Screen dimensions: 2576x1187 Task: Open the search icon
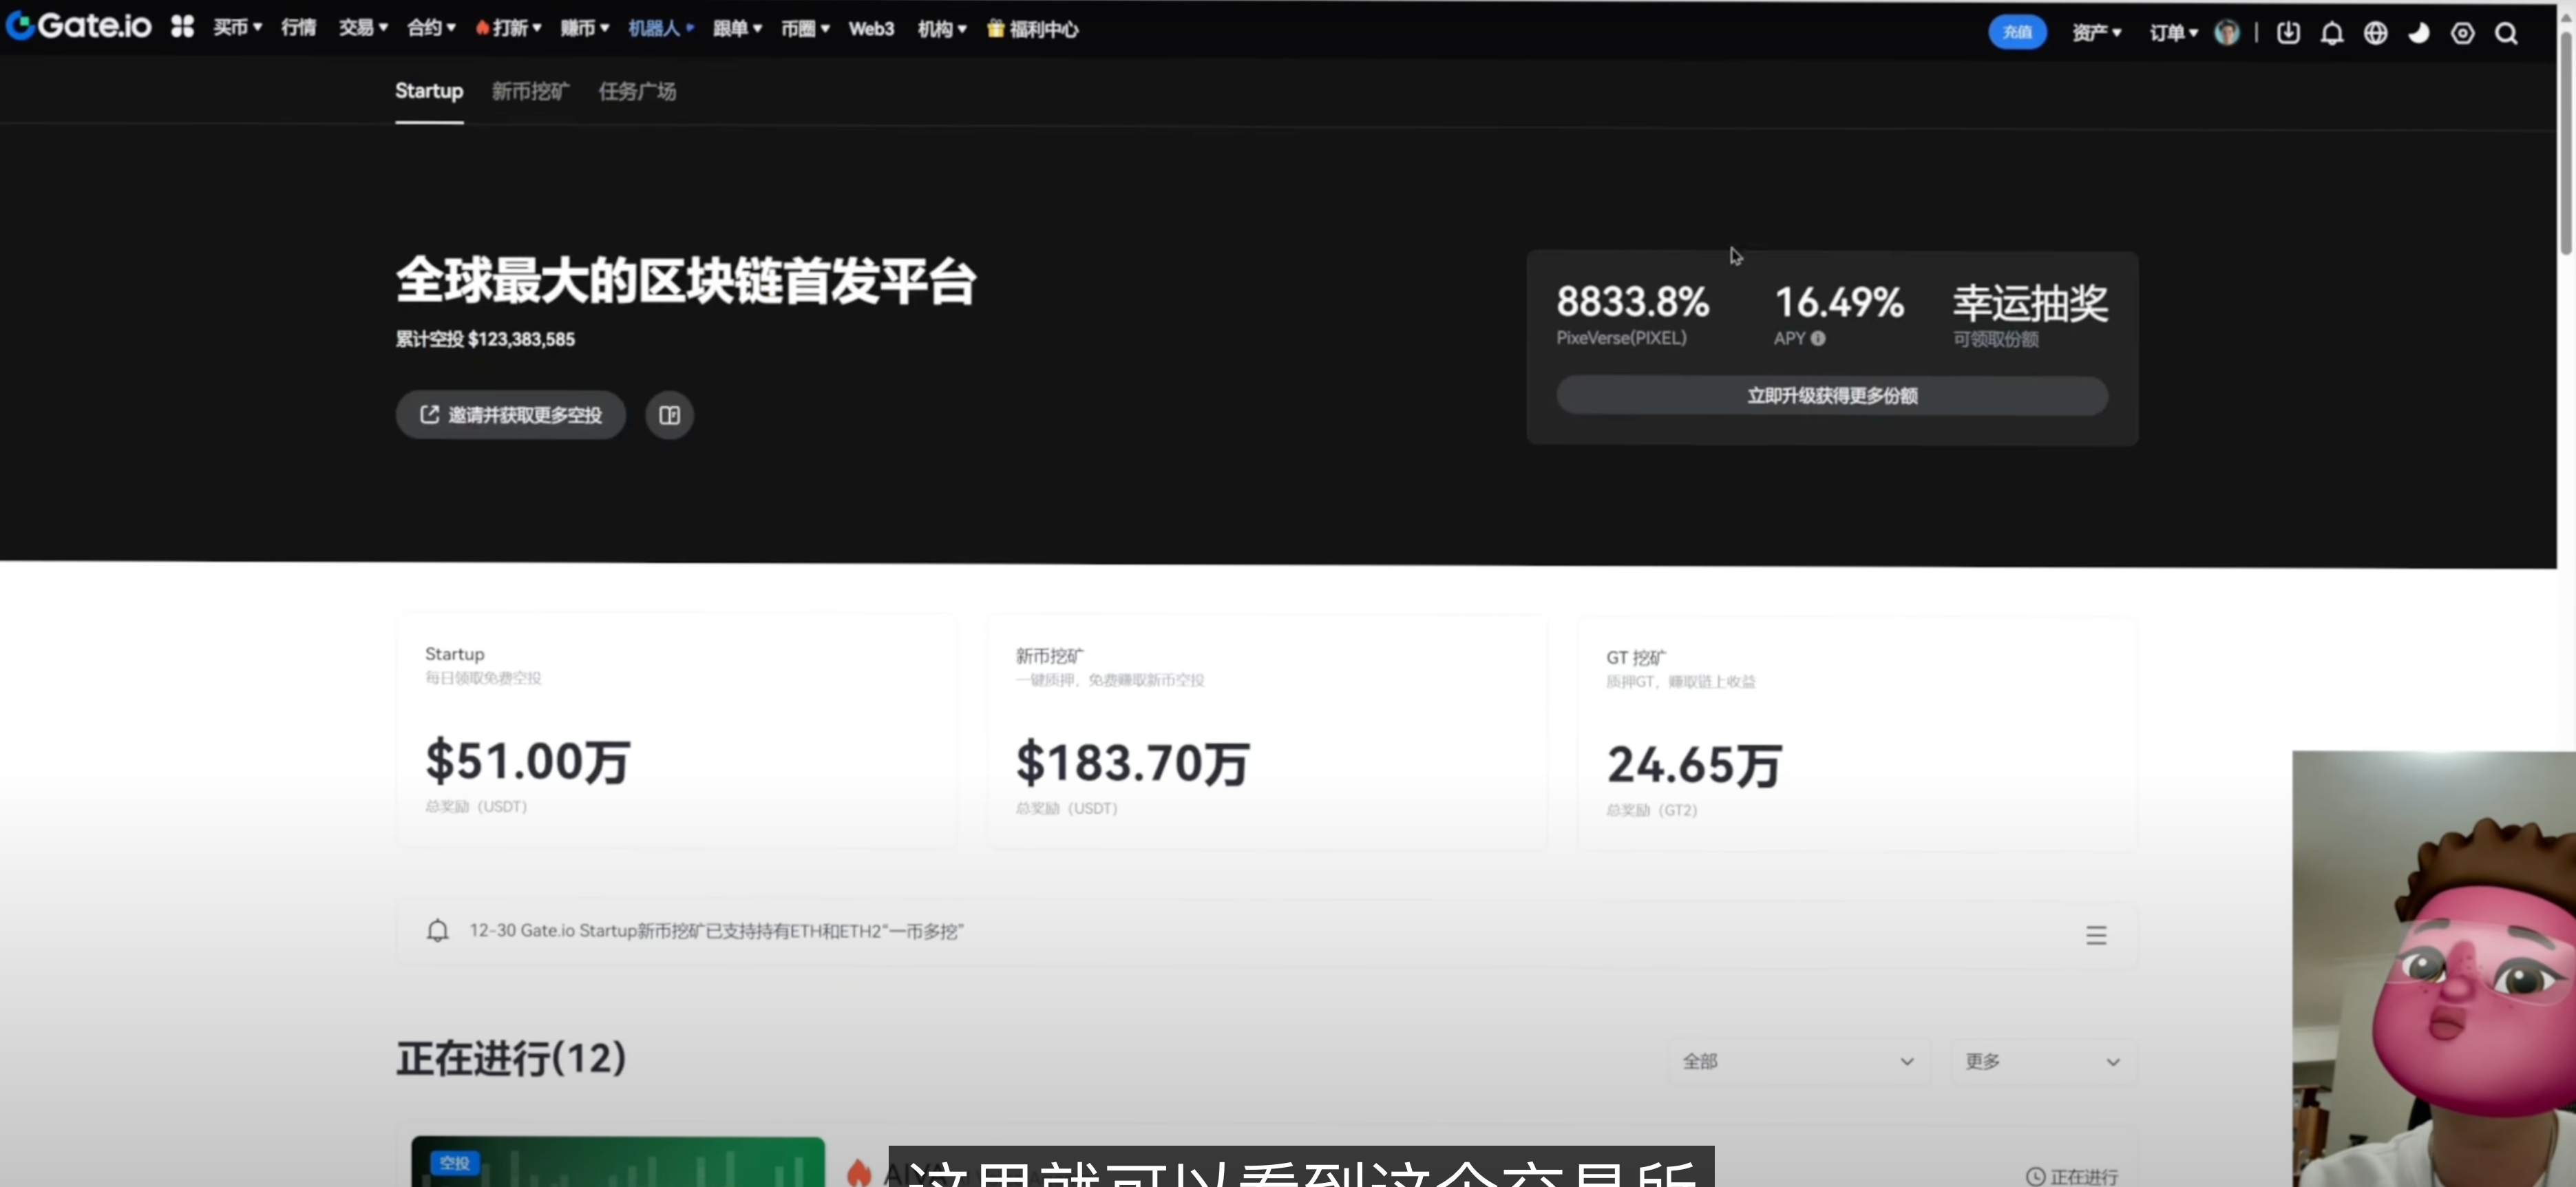[x=2508, y=33]
